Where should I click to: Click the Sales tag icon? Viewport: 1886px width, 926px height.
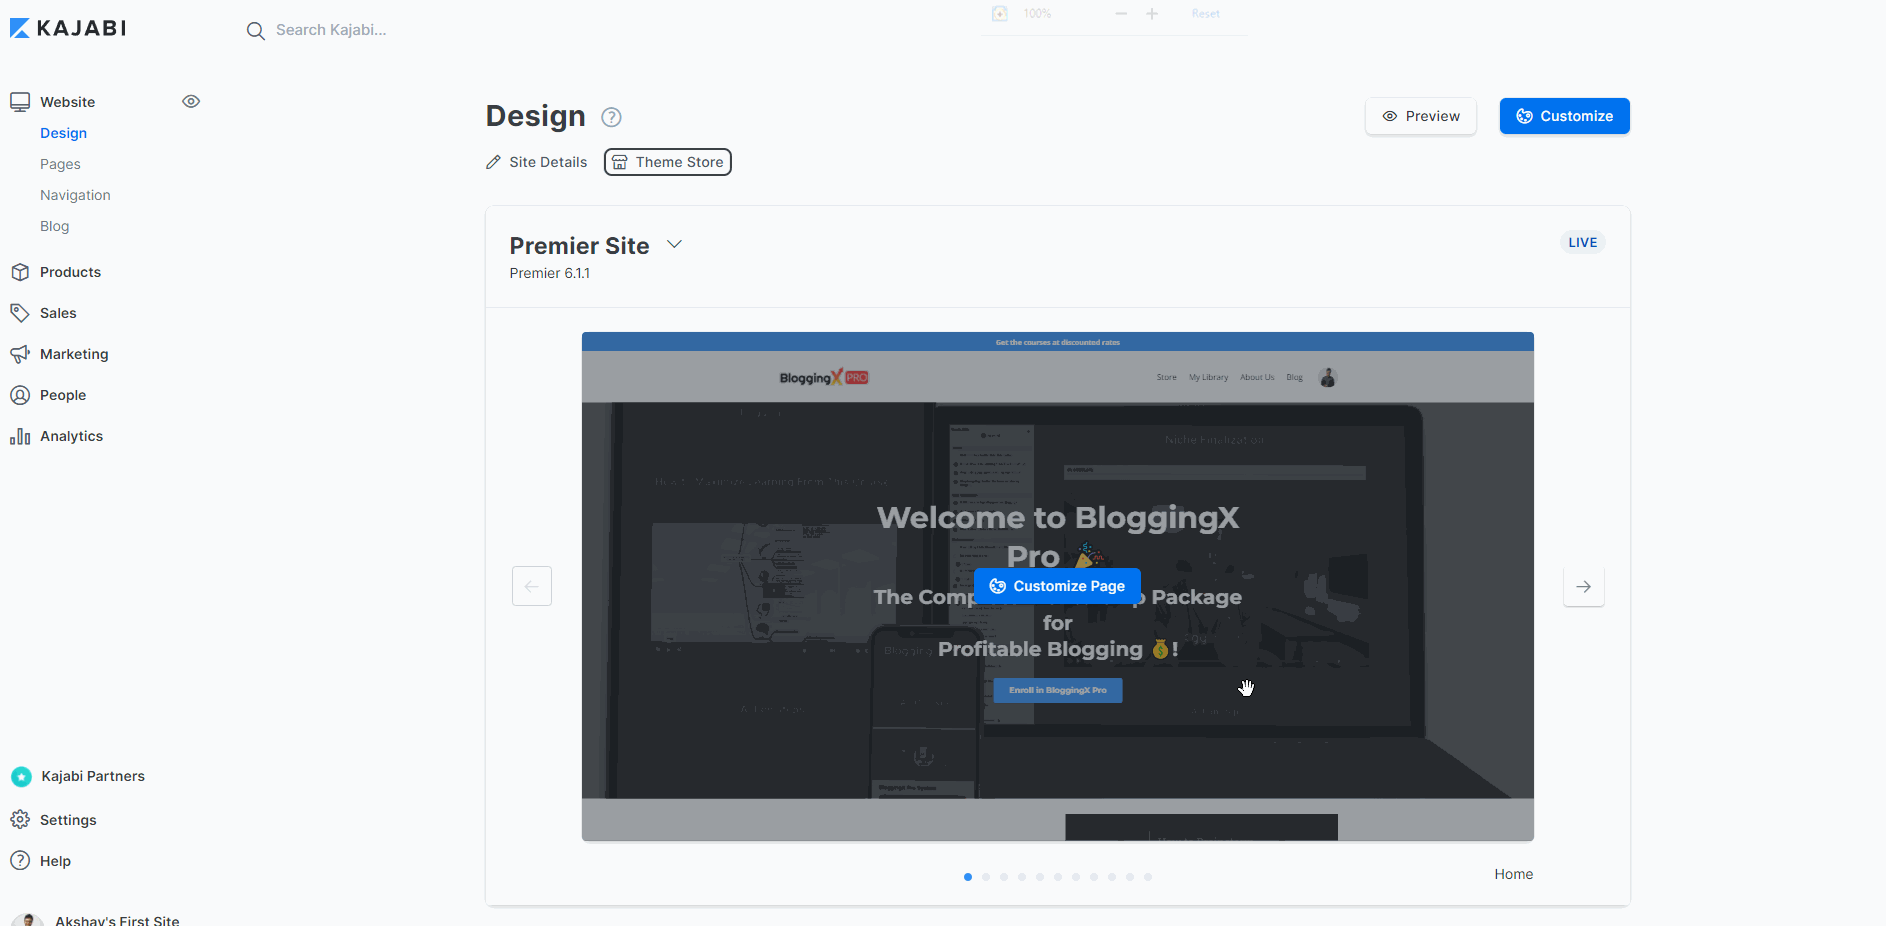pyautogui.click(x=20, y=313)
